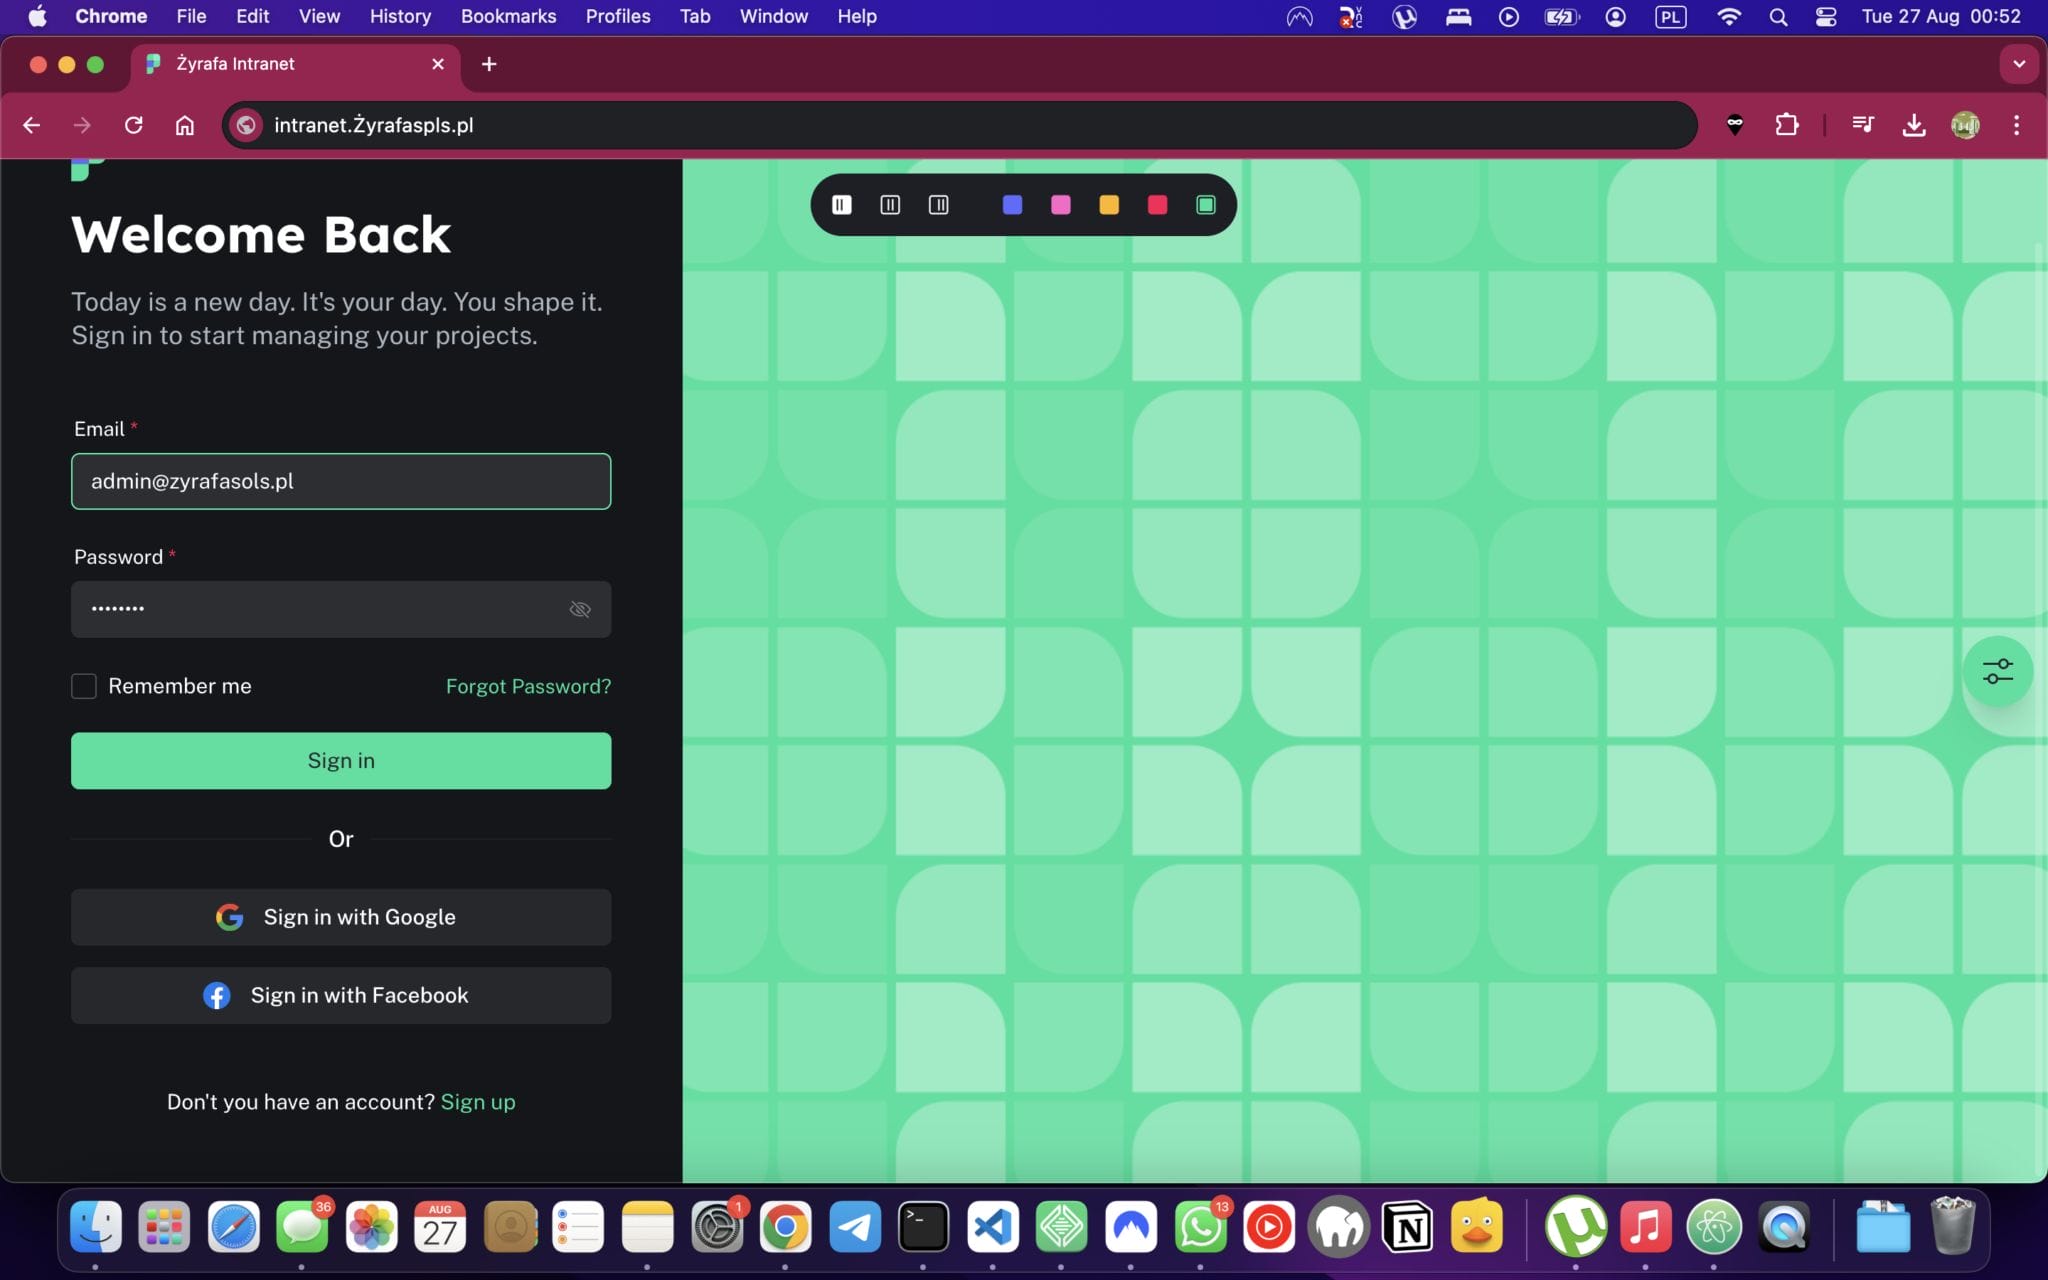This screenshot has width=2048, height=1280.
Task: Open WhatsApp from the Dock
Action: (x=1200, y=1227)
